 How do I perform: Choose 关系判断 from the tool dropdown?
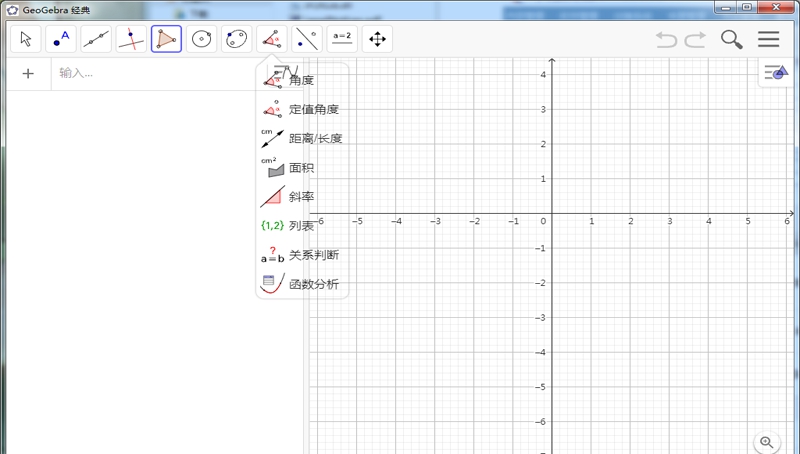(x=302, y=255)
